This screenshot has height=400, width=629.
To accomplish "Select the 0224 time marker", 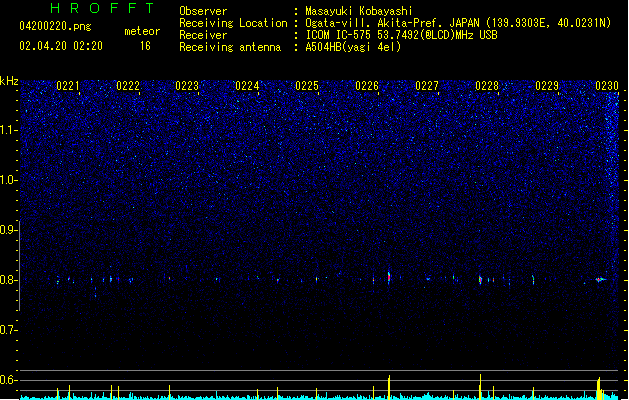I will pyautogui.click(x=247, y=86).
